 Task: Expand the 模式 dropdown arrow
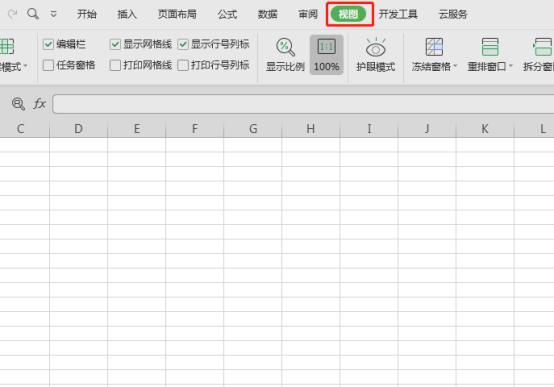tap(25, 66)
